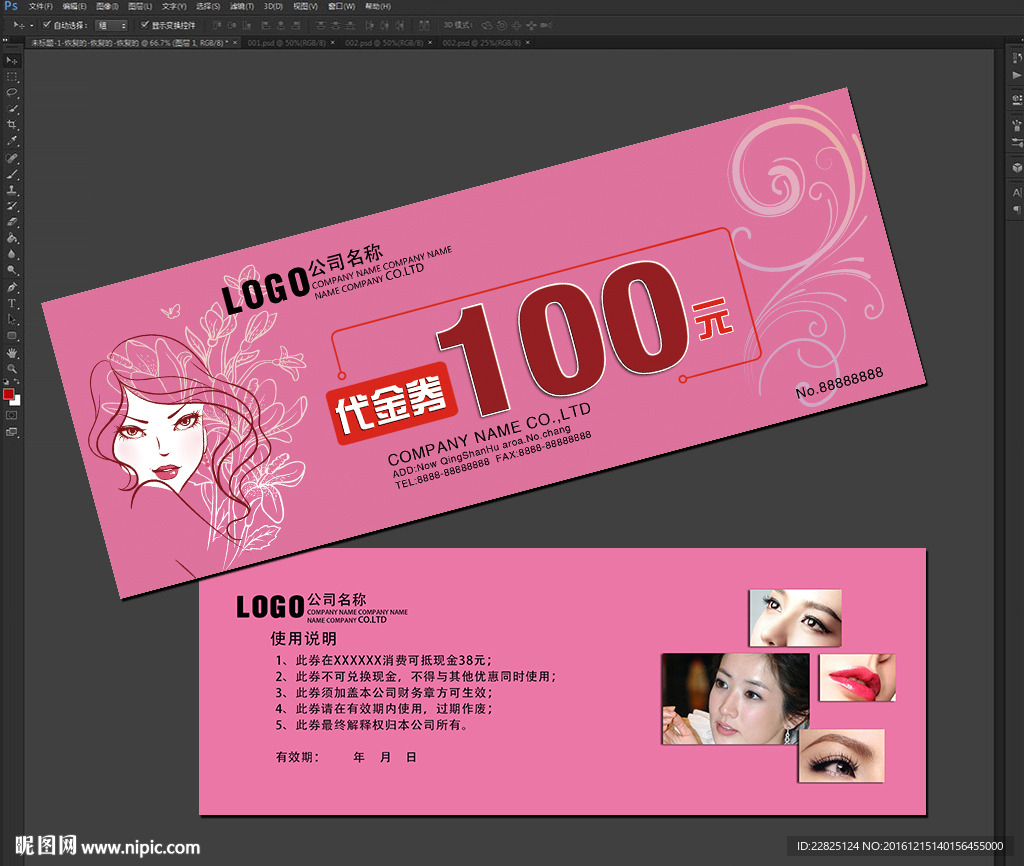Select the Eyedropper tool

click(x=12, y=141)
